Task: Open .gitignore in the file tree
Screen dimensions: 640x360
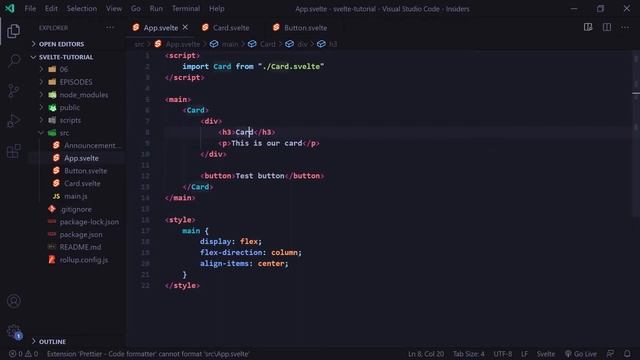Action: pyautogui.click(x=76, y=209)
